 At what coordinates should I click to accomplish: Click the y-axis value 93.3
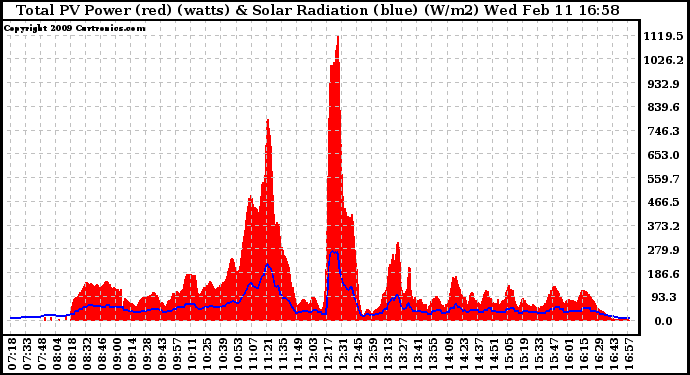(x=664, y=298)
